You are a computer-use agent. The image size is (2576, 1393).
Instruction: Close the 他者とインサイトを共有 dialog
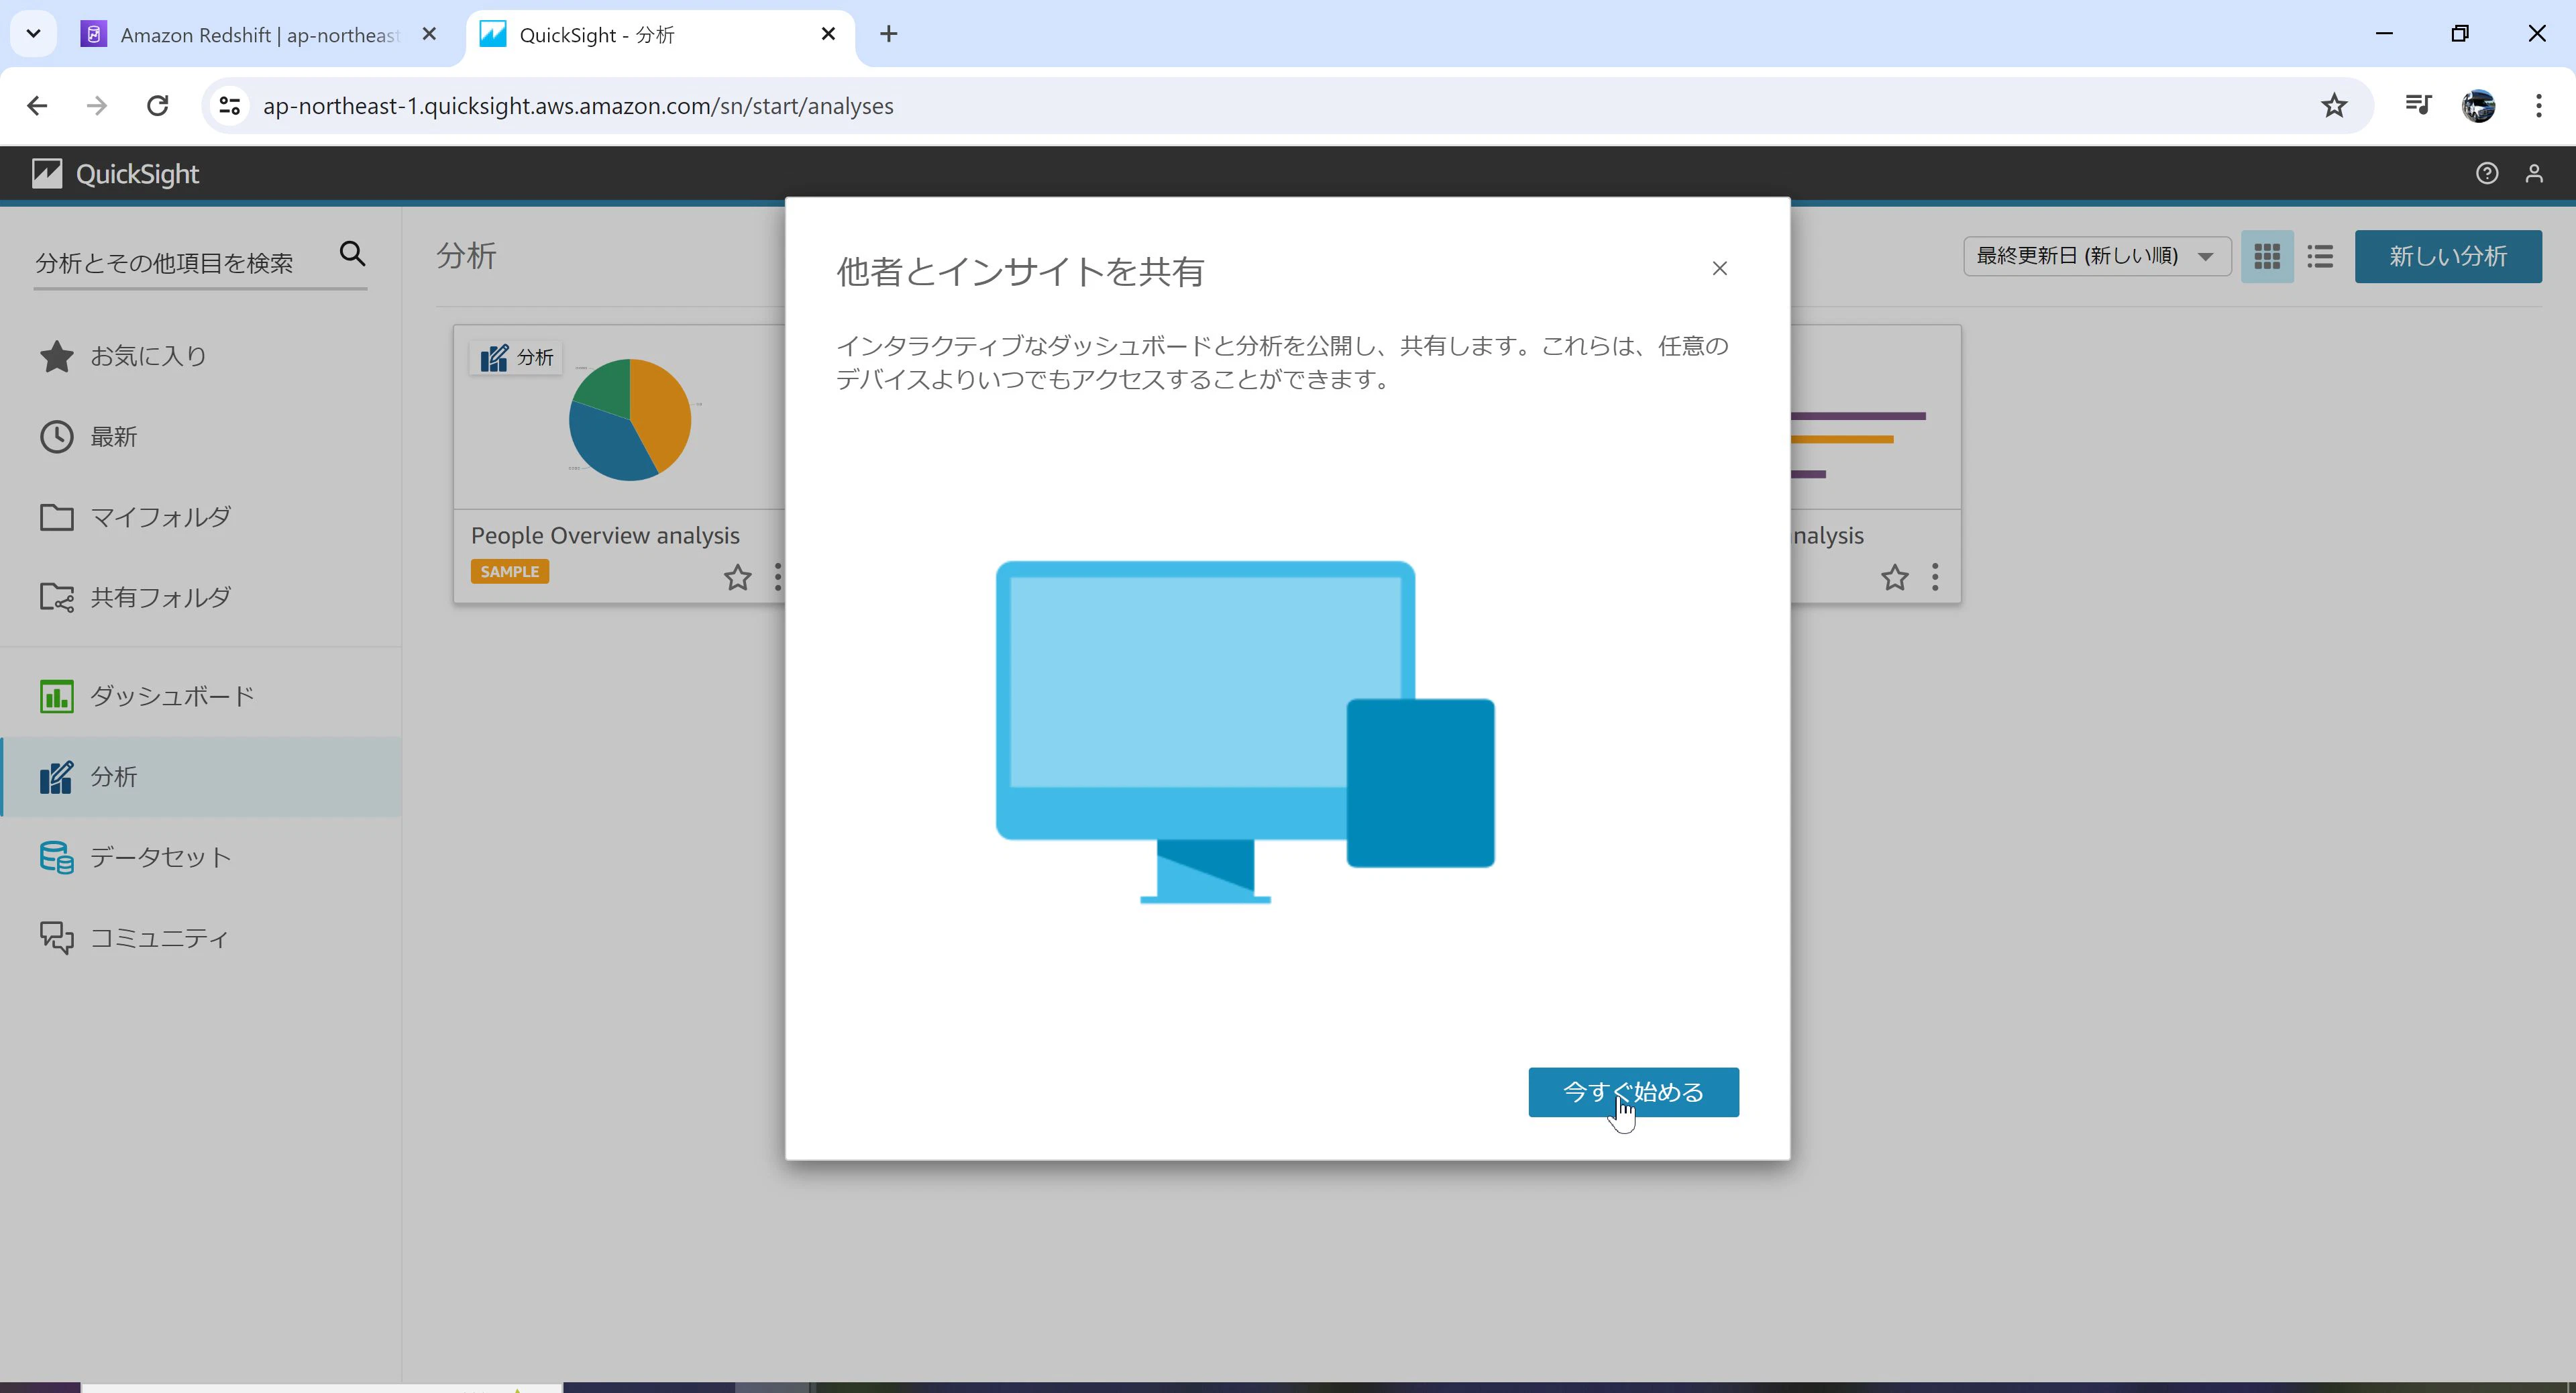pyautogui.click(x=1719, y=268)
